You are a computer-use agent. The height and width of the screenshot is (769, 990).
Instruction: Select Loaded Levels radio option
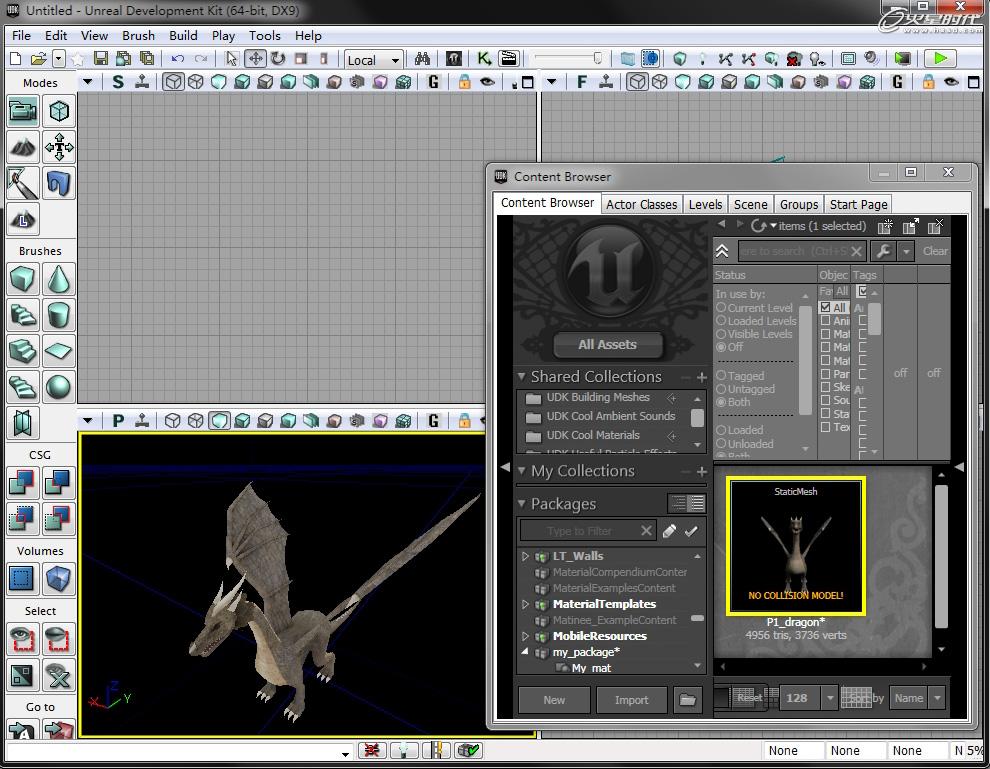pos(720,321)
